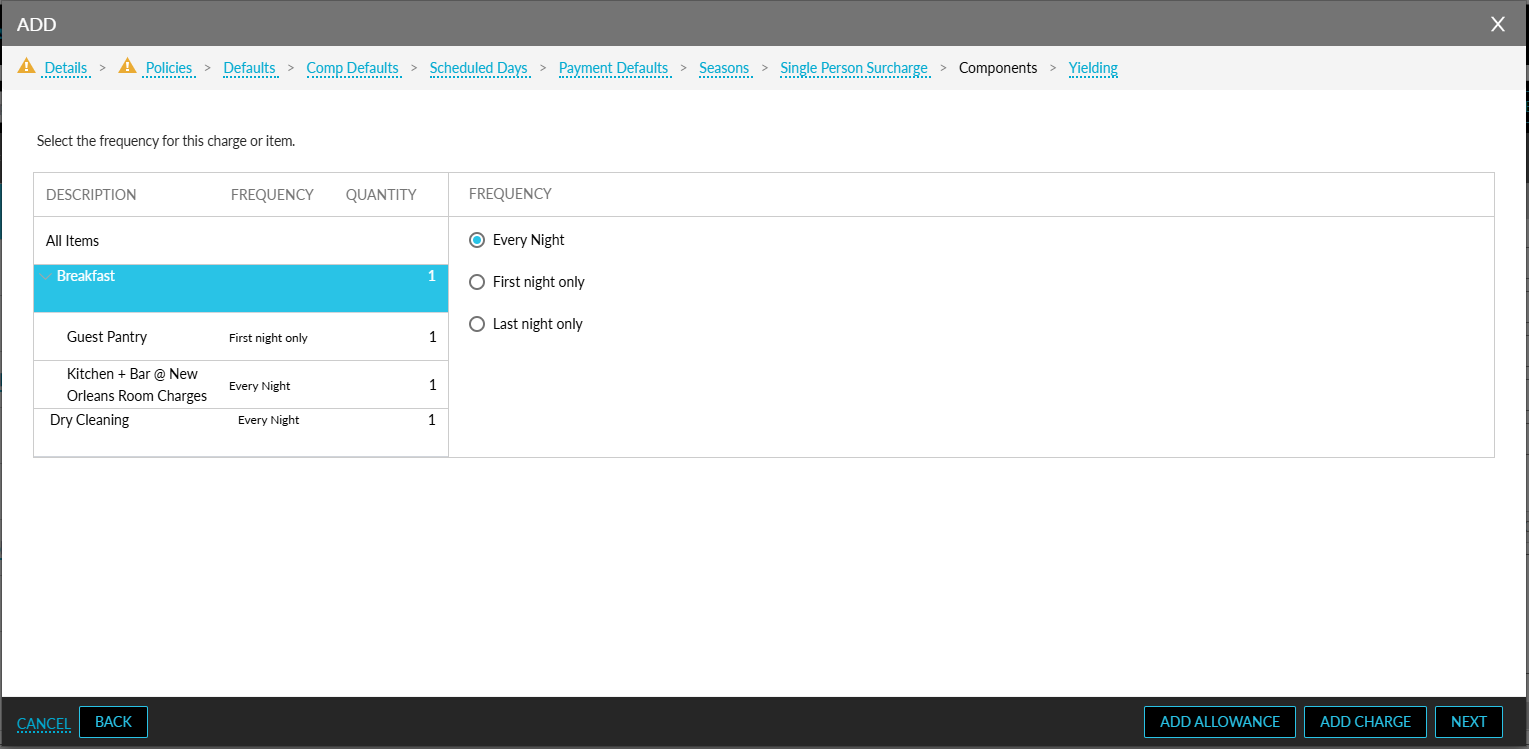
Task: Choose Last night only frequency
Action: 477,324
